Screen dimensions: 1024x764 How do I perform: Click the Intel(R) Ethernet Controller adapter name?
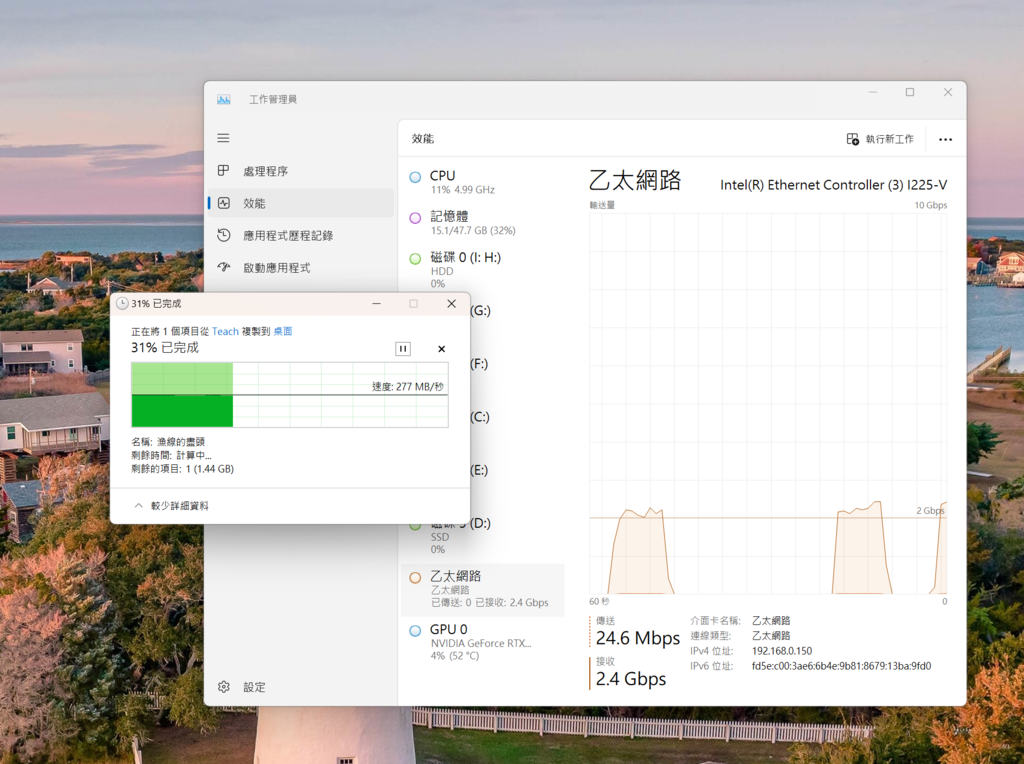coord(833,185)
